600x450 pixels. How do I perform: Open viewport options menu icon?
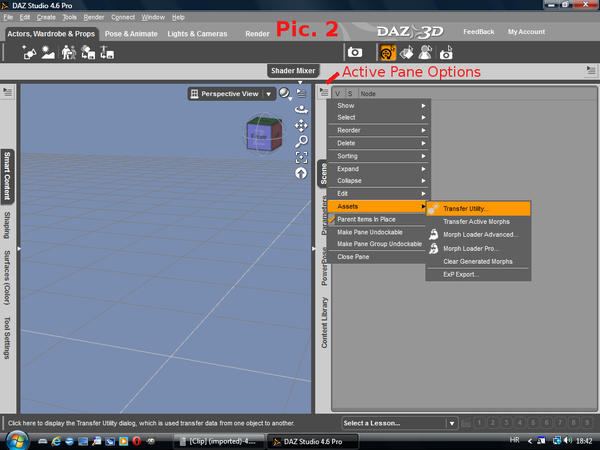[x=302, y=93]
